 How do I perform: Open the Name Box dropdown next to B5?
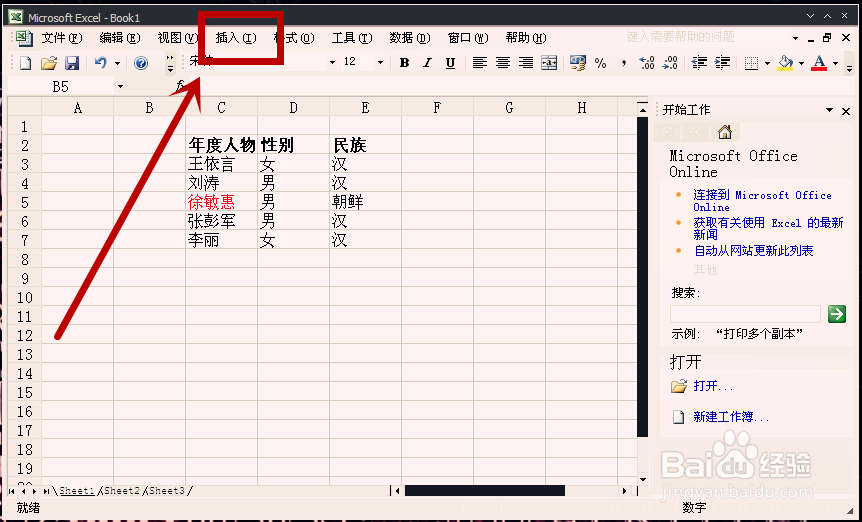(120, 86)
